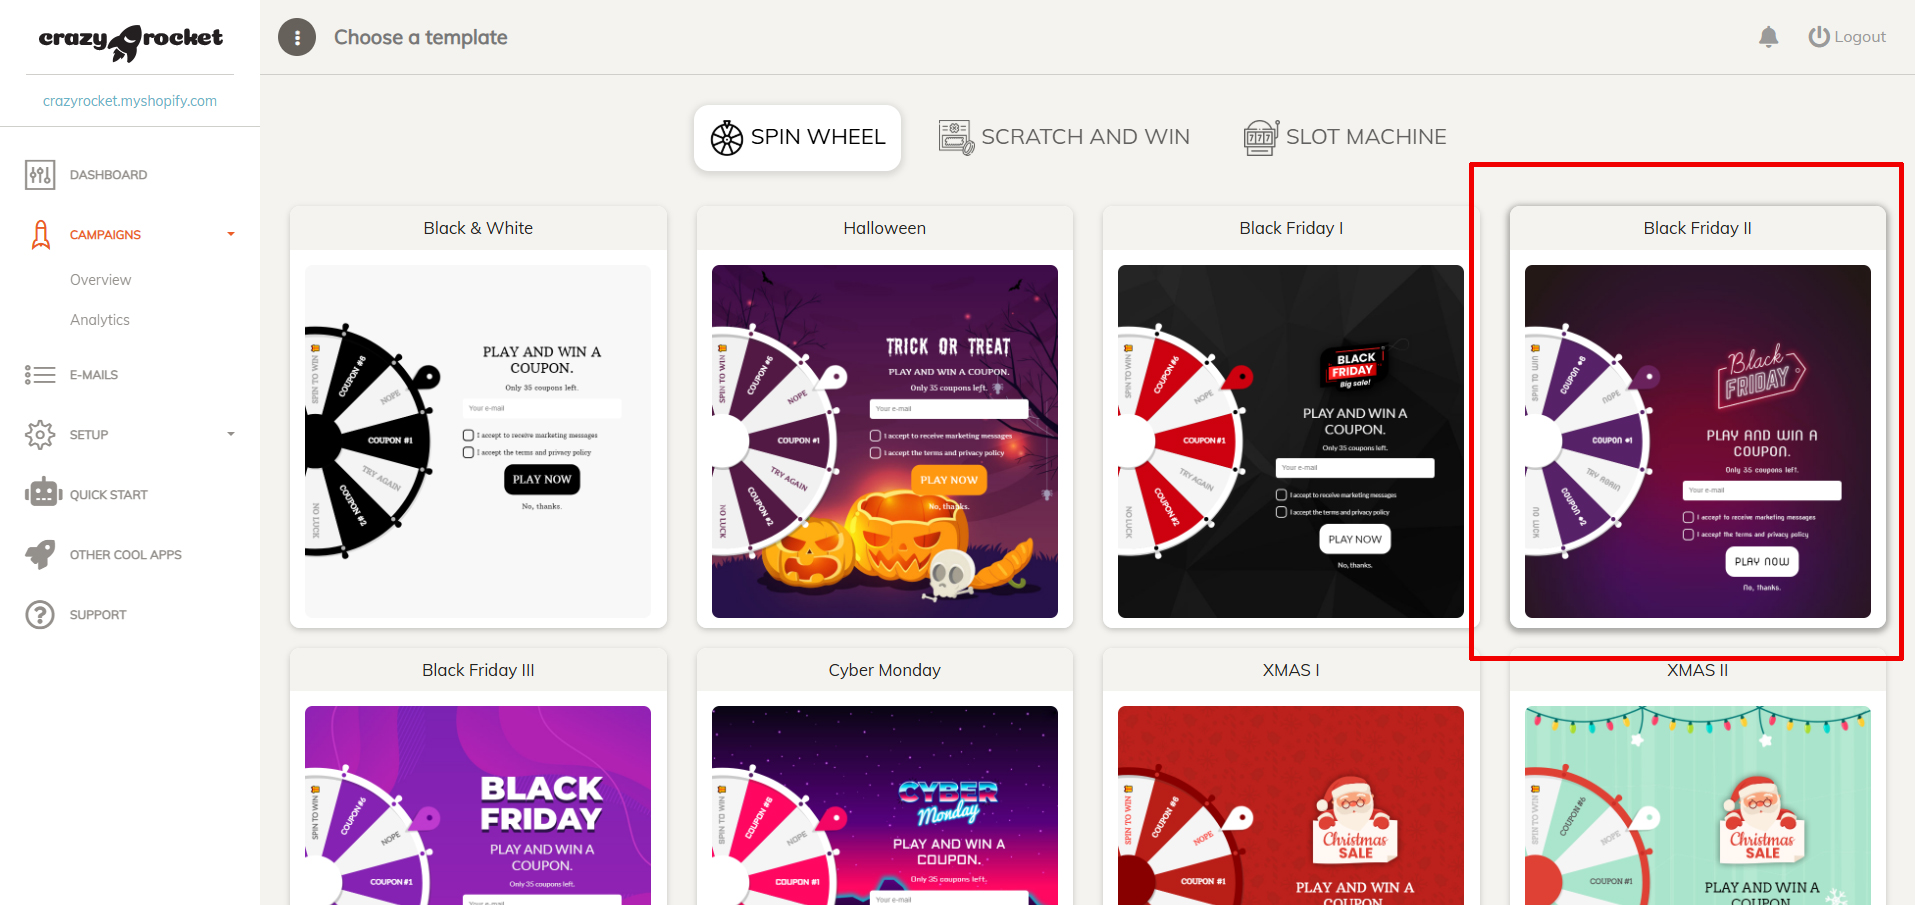Click the Support question mark icon
The height and width of the screenshot is (905, 1915).
pyautogui.click(x=40, y=614)
